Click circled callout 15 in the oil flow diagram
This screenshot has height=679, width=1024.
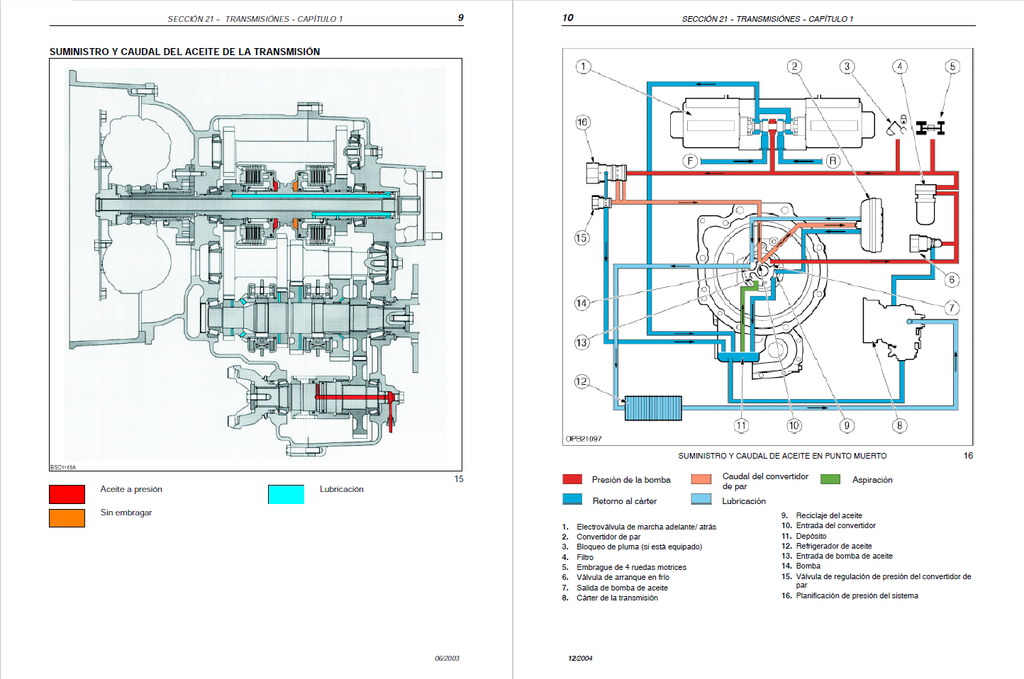(582, 238)
